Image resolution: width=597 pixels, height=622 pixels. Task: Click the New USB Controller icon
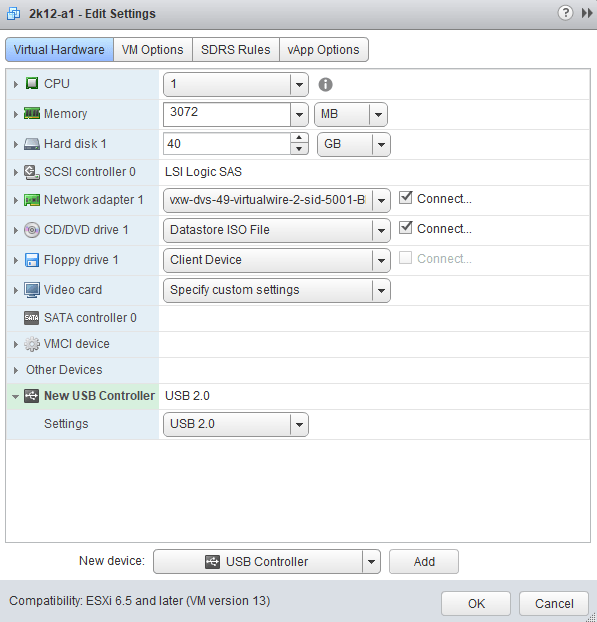click(x=31, y=396)
